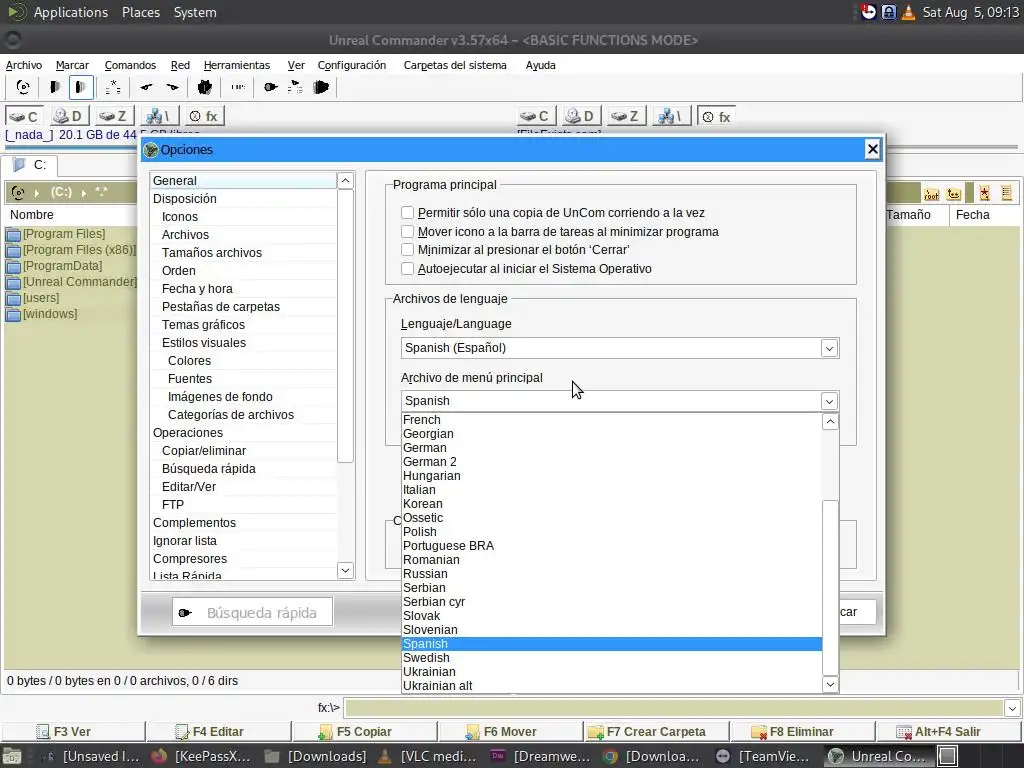Check Mover icono a la barra de tareas

pyautogui.click(x=408, y=231)
